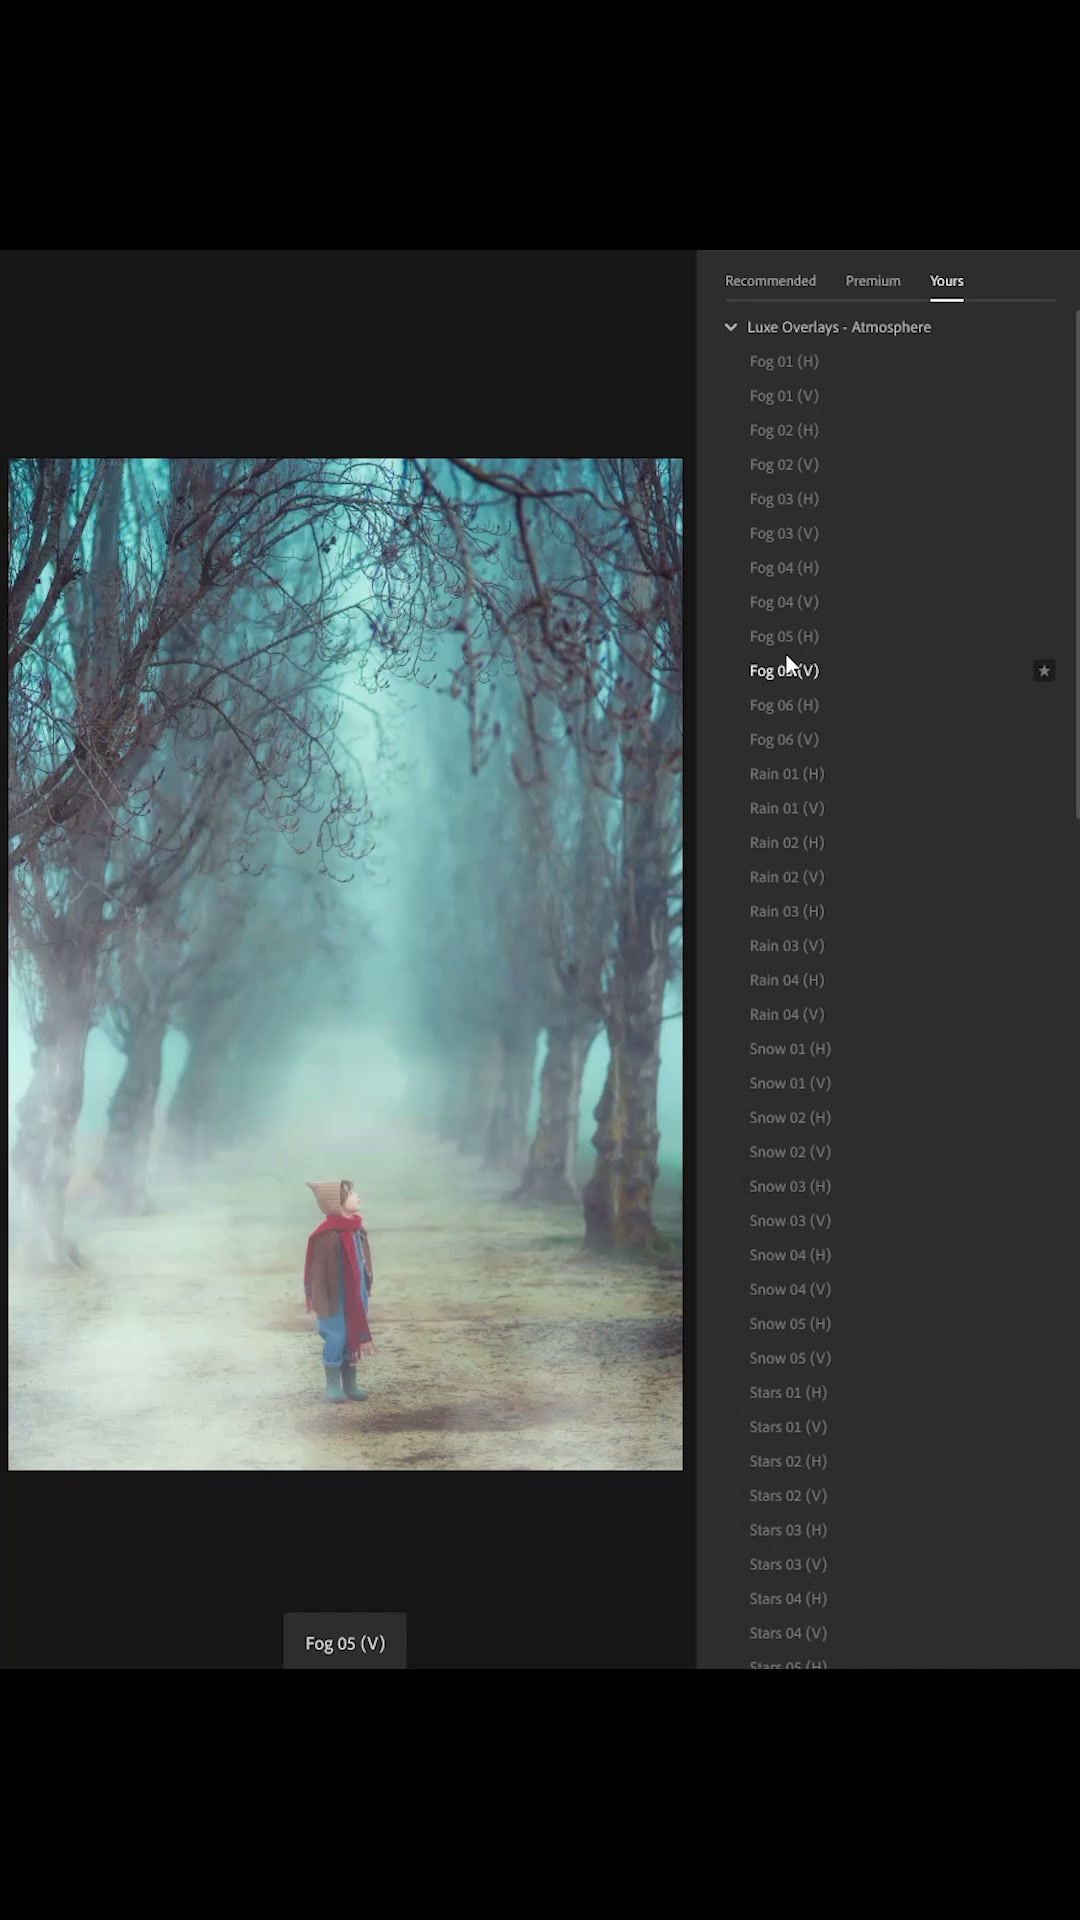This screenshot has height=1920, width=1080.
Task: Apply Rain 04 (H) overlay
Action: pyautogui.click(x=787, y=980)
